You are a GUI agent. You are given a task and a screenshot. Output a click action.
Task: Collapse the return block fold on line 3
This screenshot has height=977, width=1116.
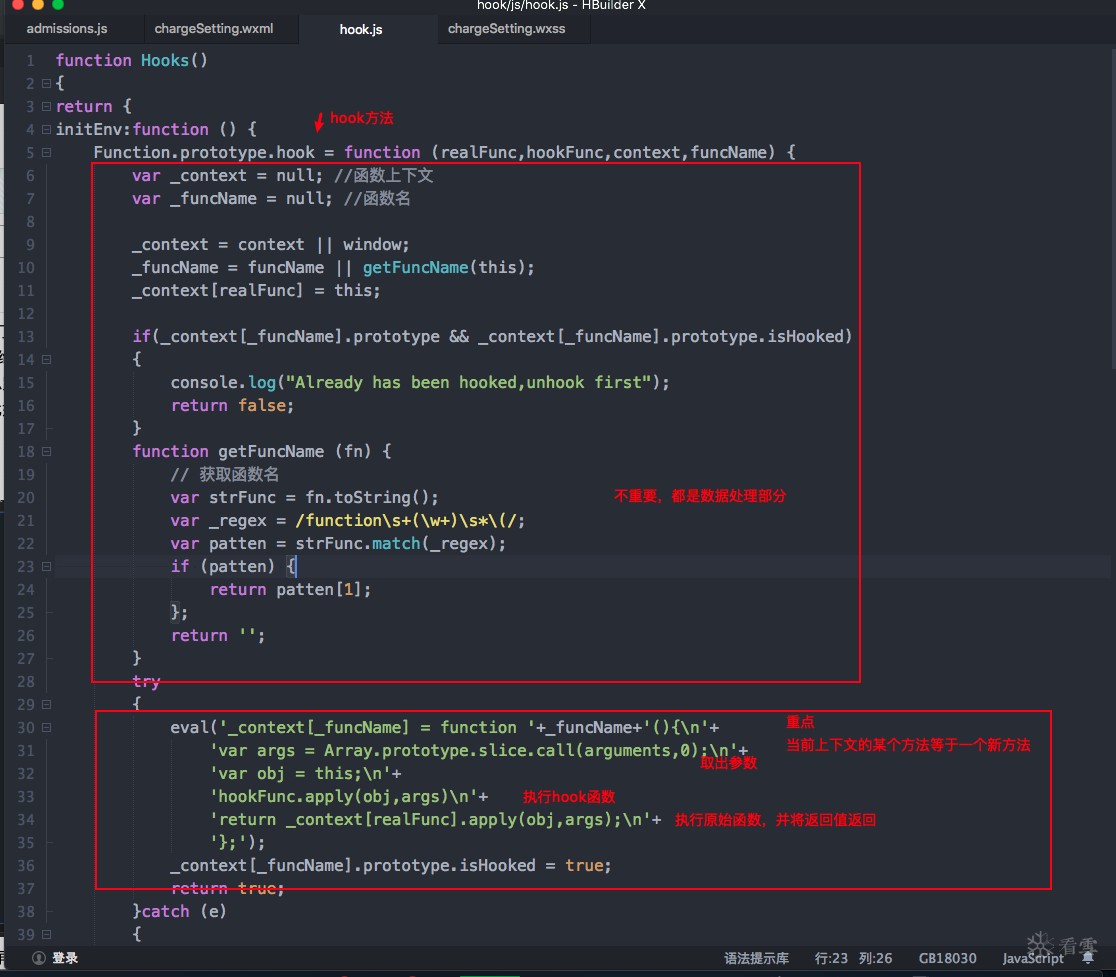point(46,106)
